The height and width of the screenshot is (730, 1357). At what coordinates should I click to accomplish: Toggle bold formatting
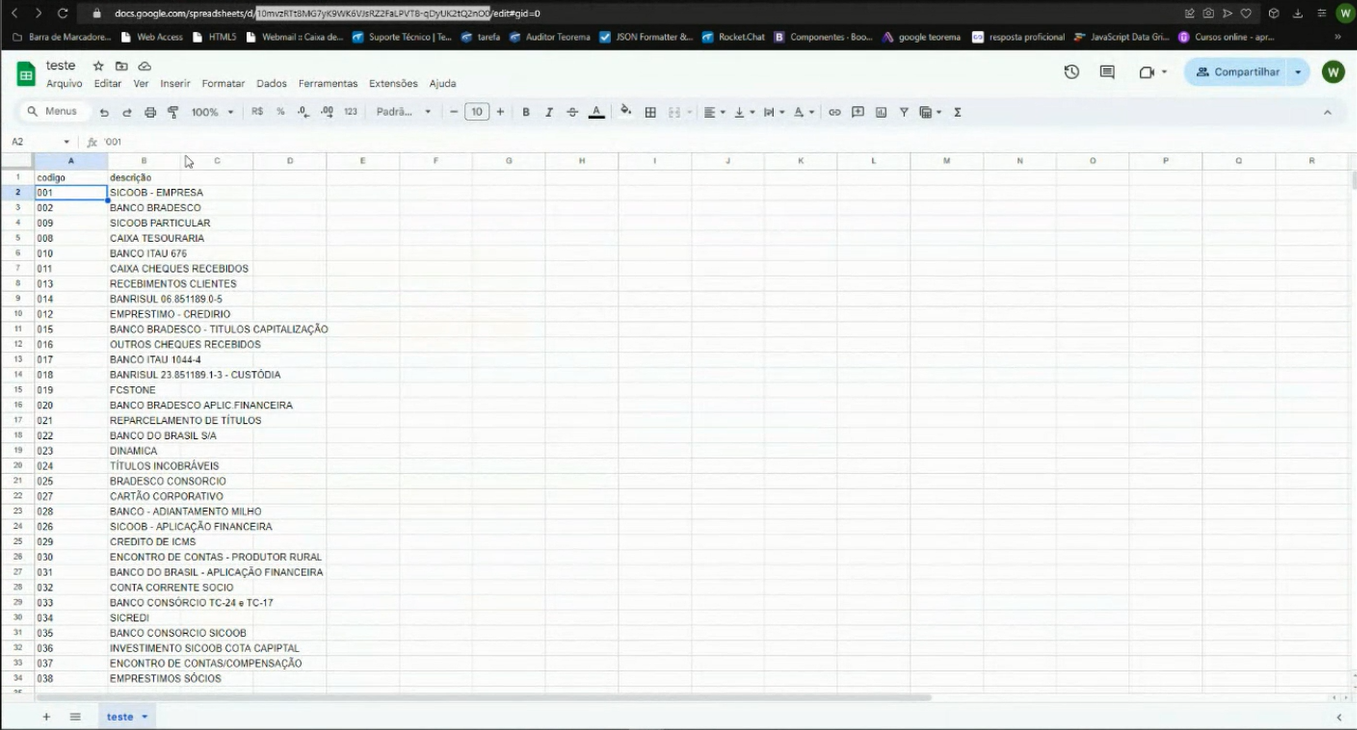[x=526, y=112]
